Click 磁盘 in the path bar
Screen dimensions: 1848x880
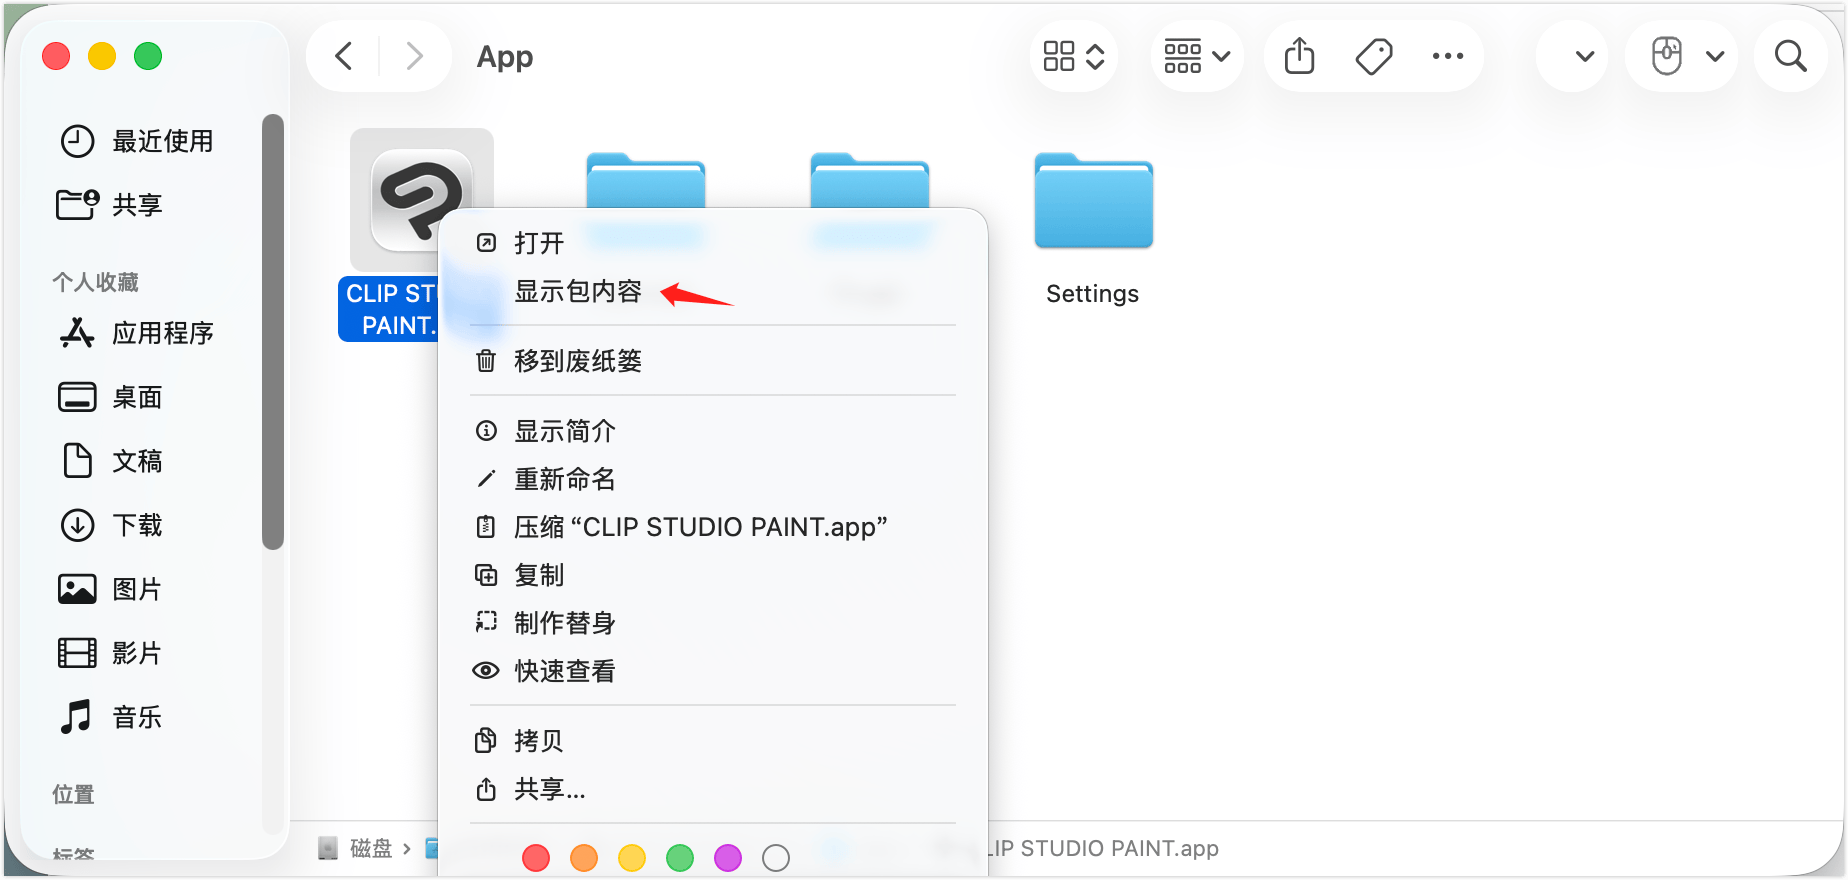pos(370,849)
